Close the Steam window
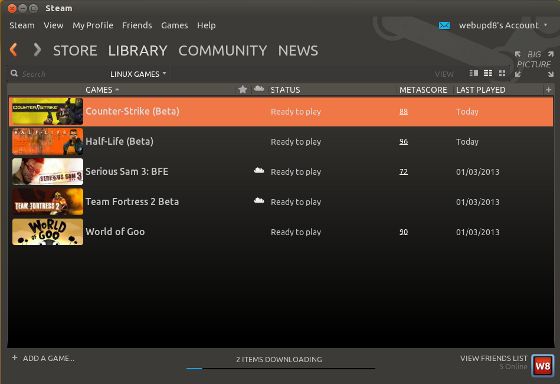The width and height of the screenshot is (560, 384). pyautogui.click(x=12, y=8)
